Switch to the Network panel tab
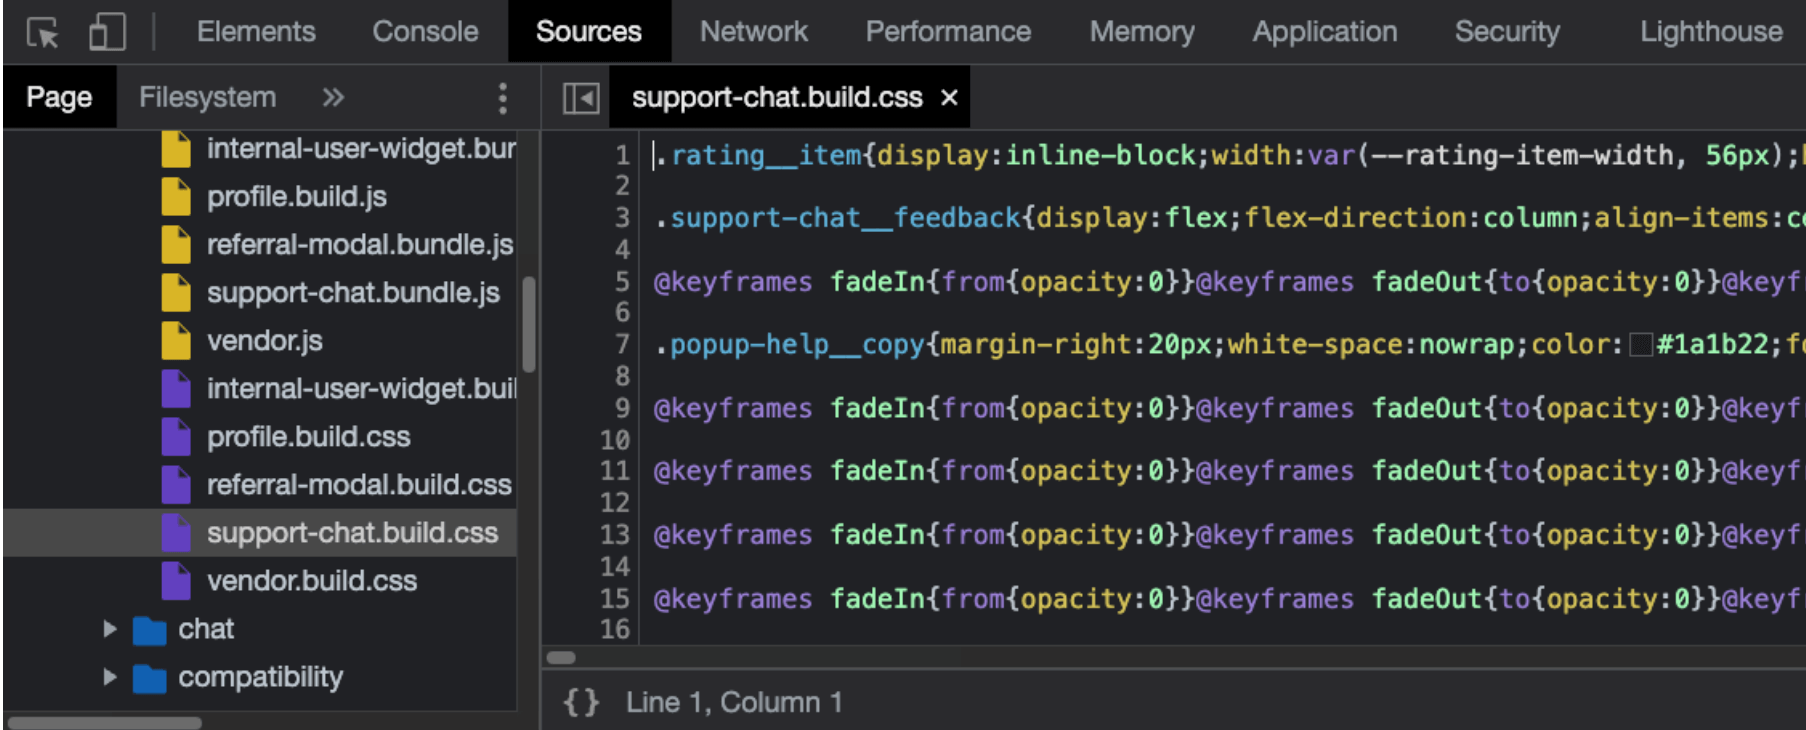 [x=753, y=32]
